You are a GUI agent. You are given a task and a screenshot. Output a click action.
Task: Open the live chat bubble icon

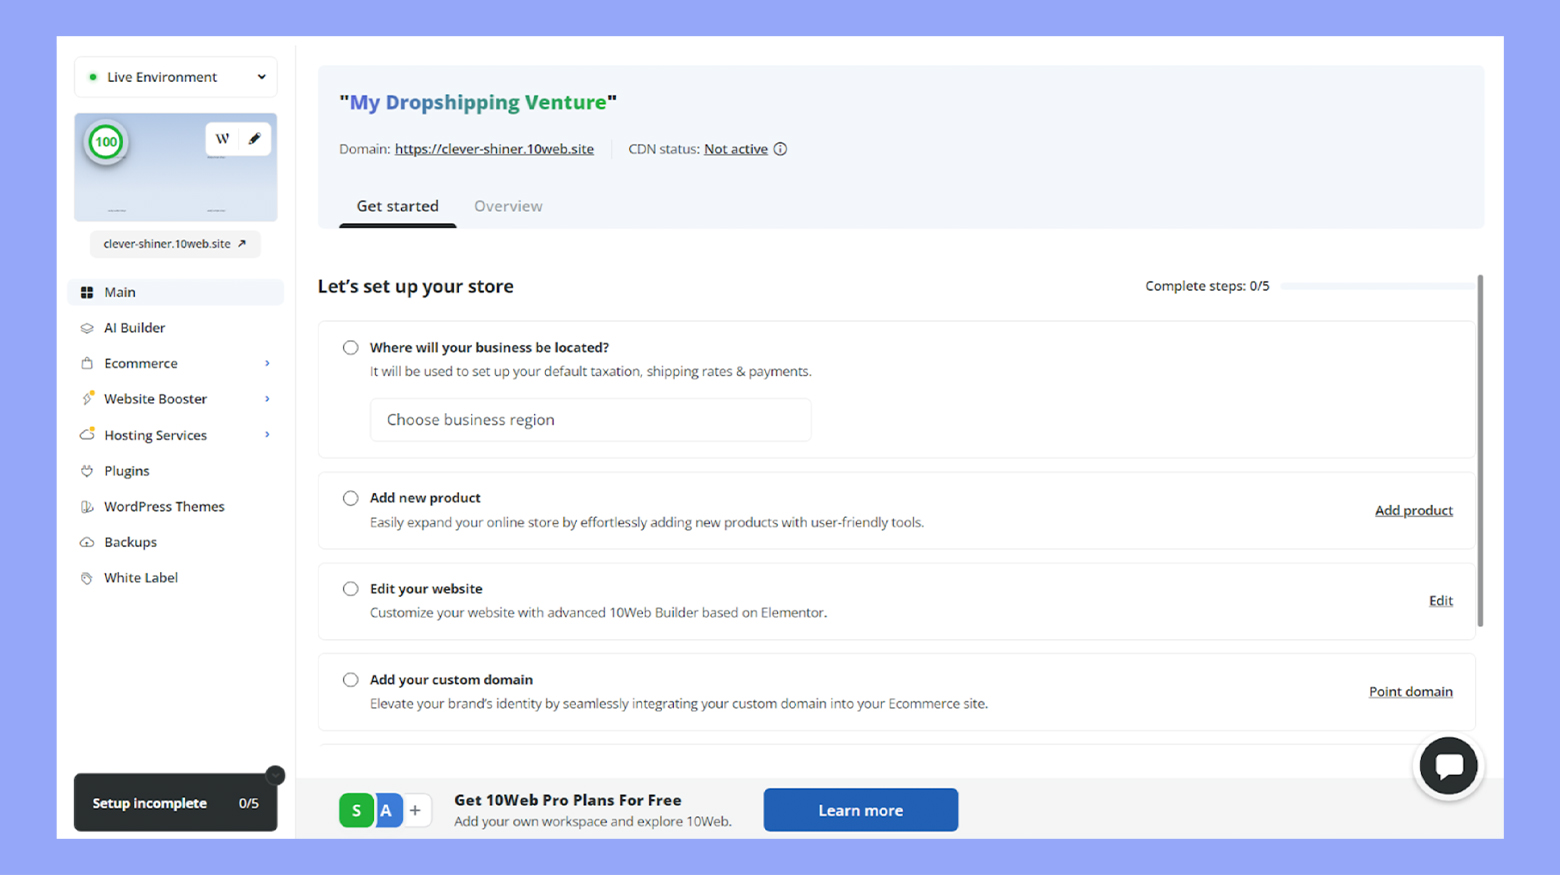1448,766
